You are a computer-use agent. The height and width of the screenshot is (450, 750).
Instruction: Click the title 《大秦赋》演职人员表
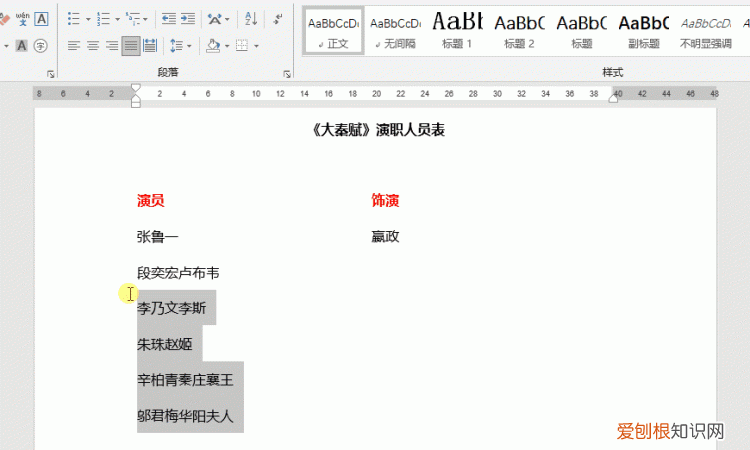pos(379,130)
